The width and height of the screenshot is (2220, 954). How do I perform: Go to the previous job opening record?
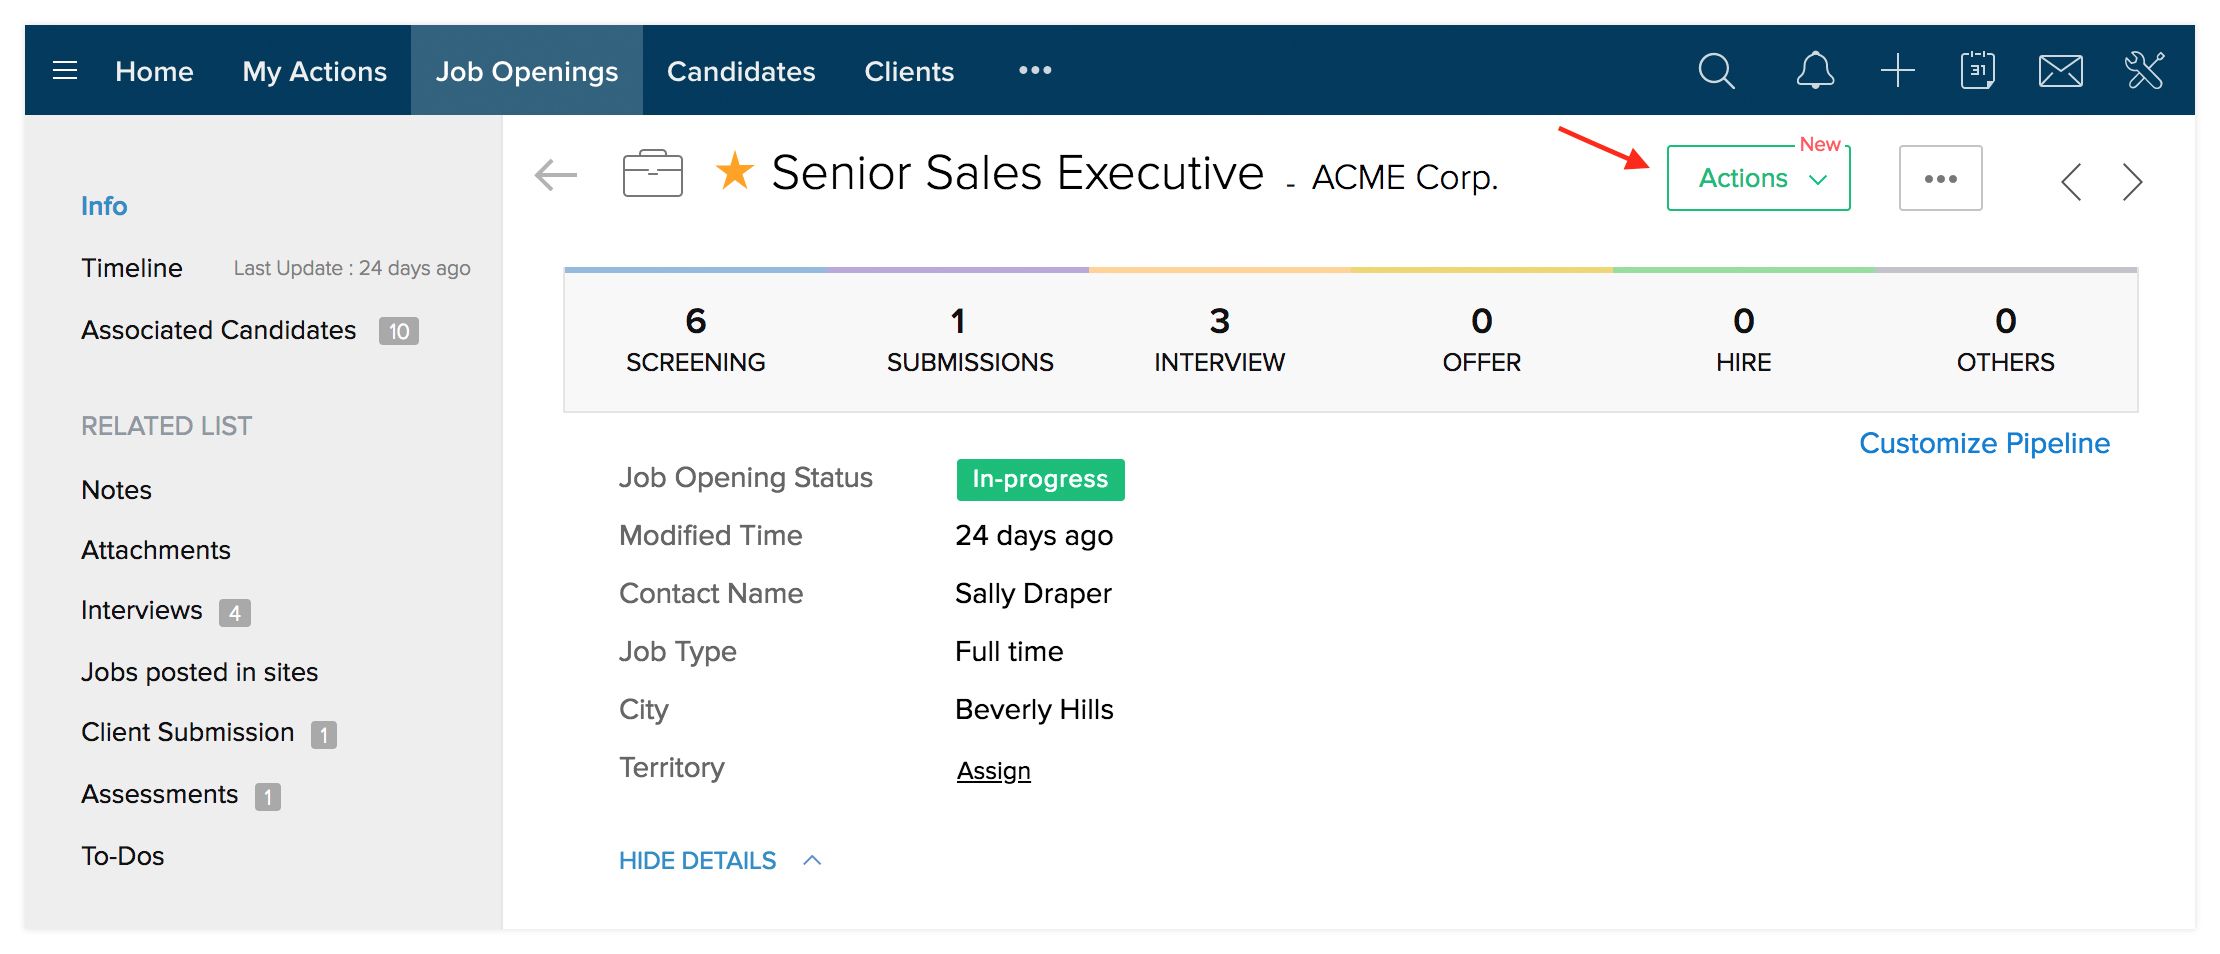[x=2072, y=182]
